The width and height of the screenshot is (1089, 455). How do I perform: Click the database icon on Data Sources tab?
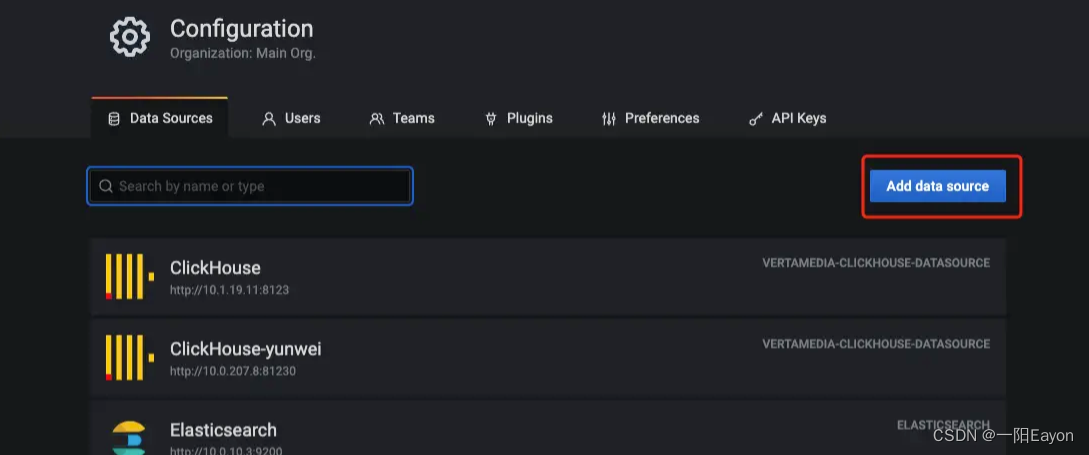[x=114, y=119]
